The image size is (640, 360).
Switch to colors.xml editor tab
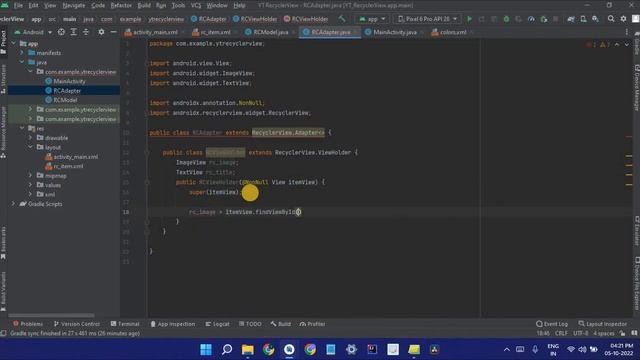[x=451, y=32]
